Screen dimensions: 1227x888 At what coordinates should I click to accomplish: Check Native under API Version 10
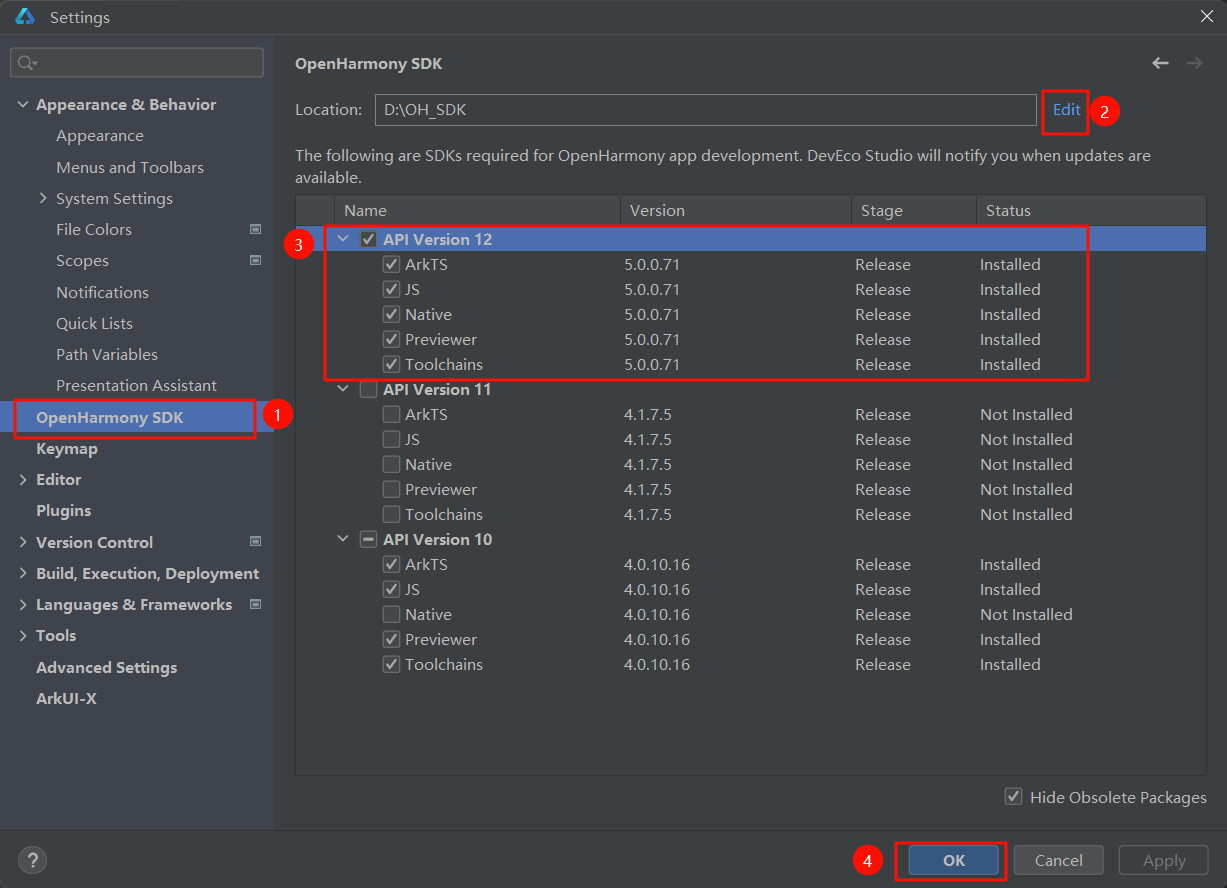point(391,615)
